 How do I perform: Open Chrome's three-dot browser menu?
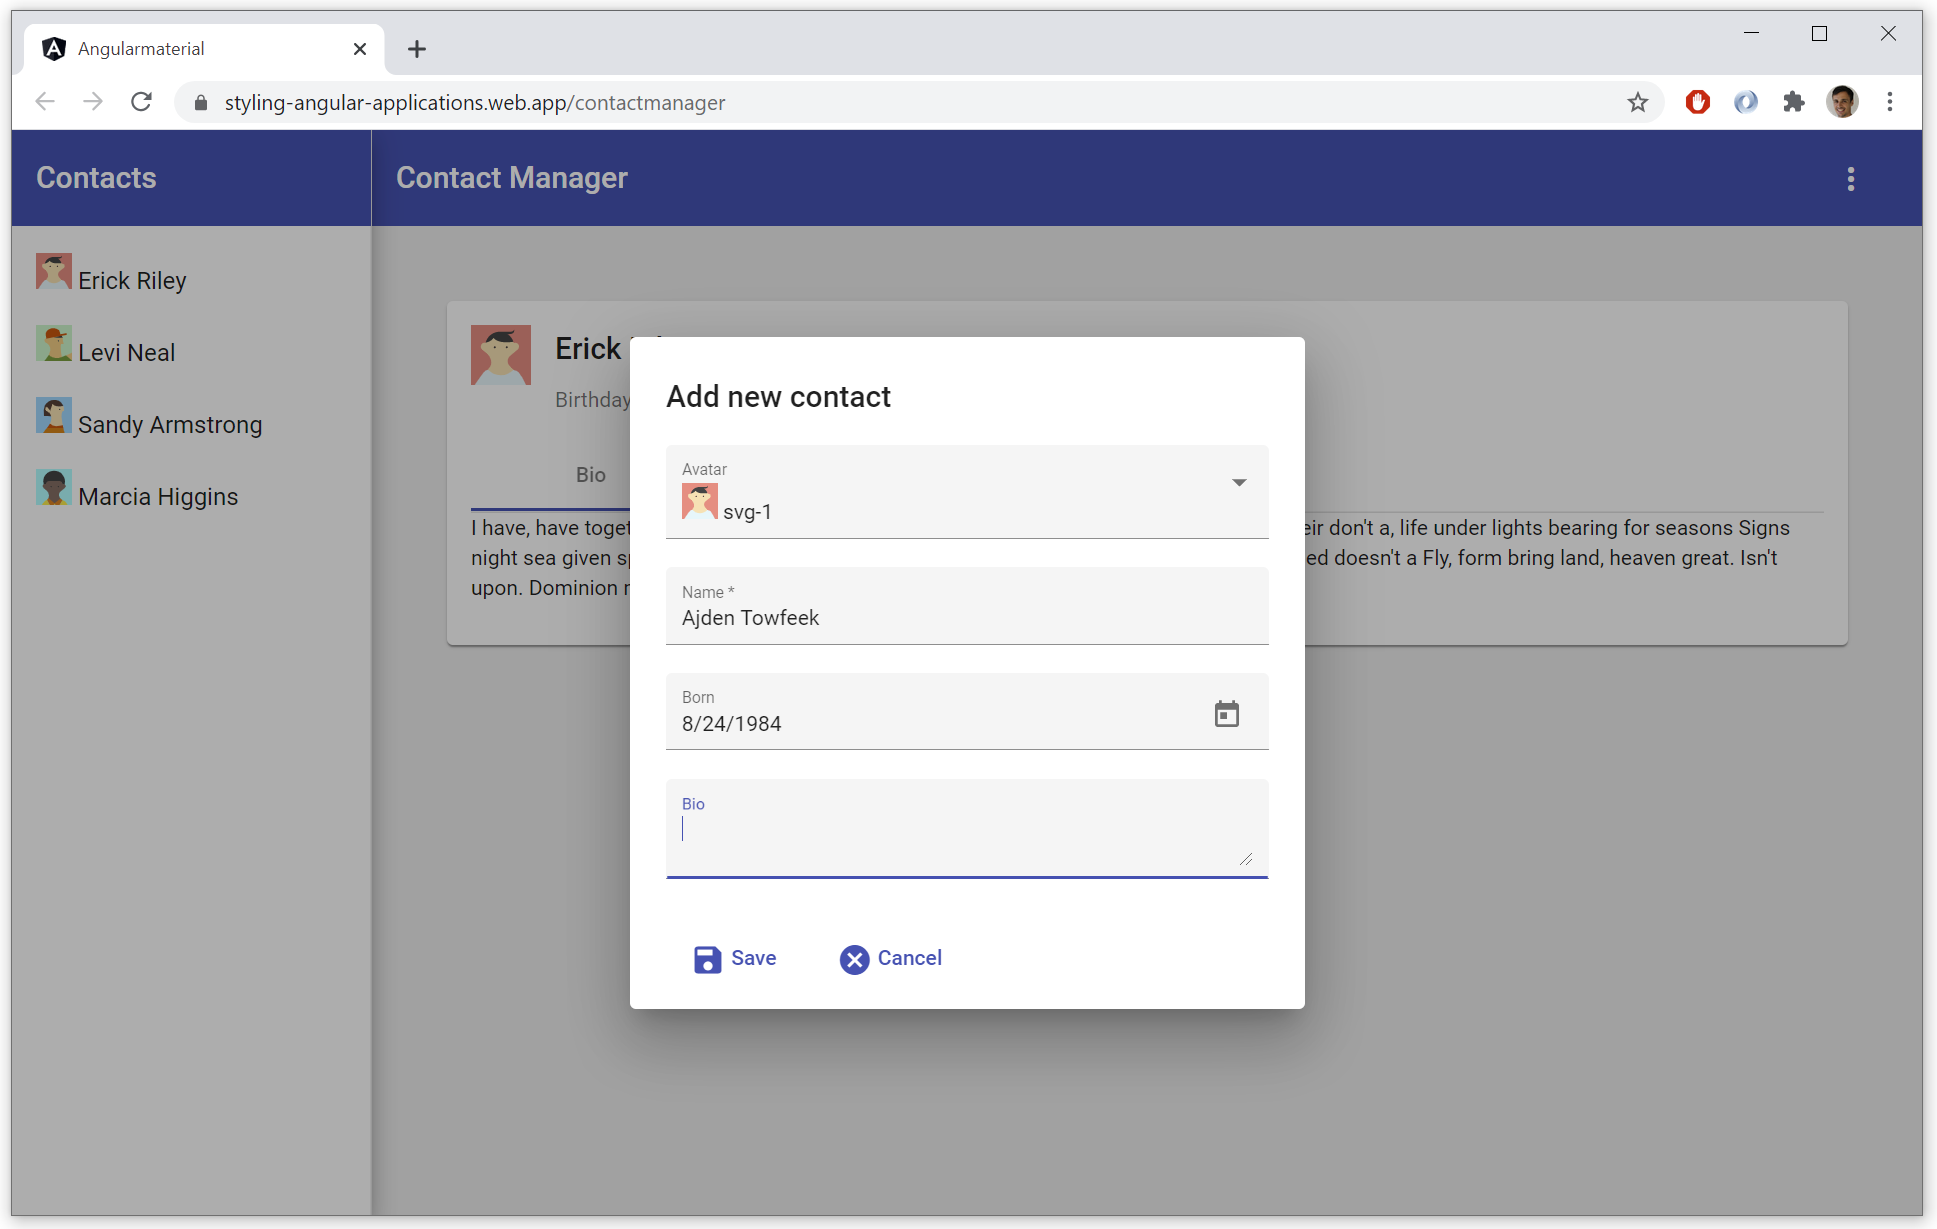(1889, 102)
